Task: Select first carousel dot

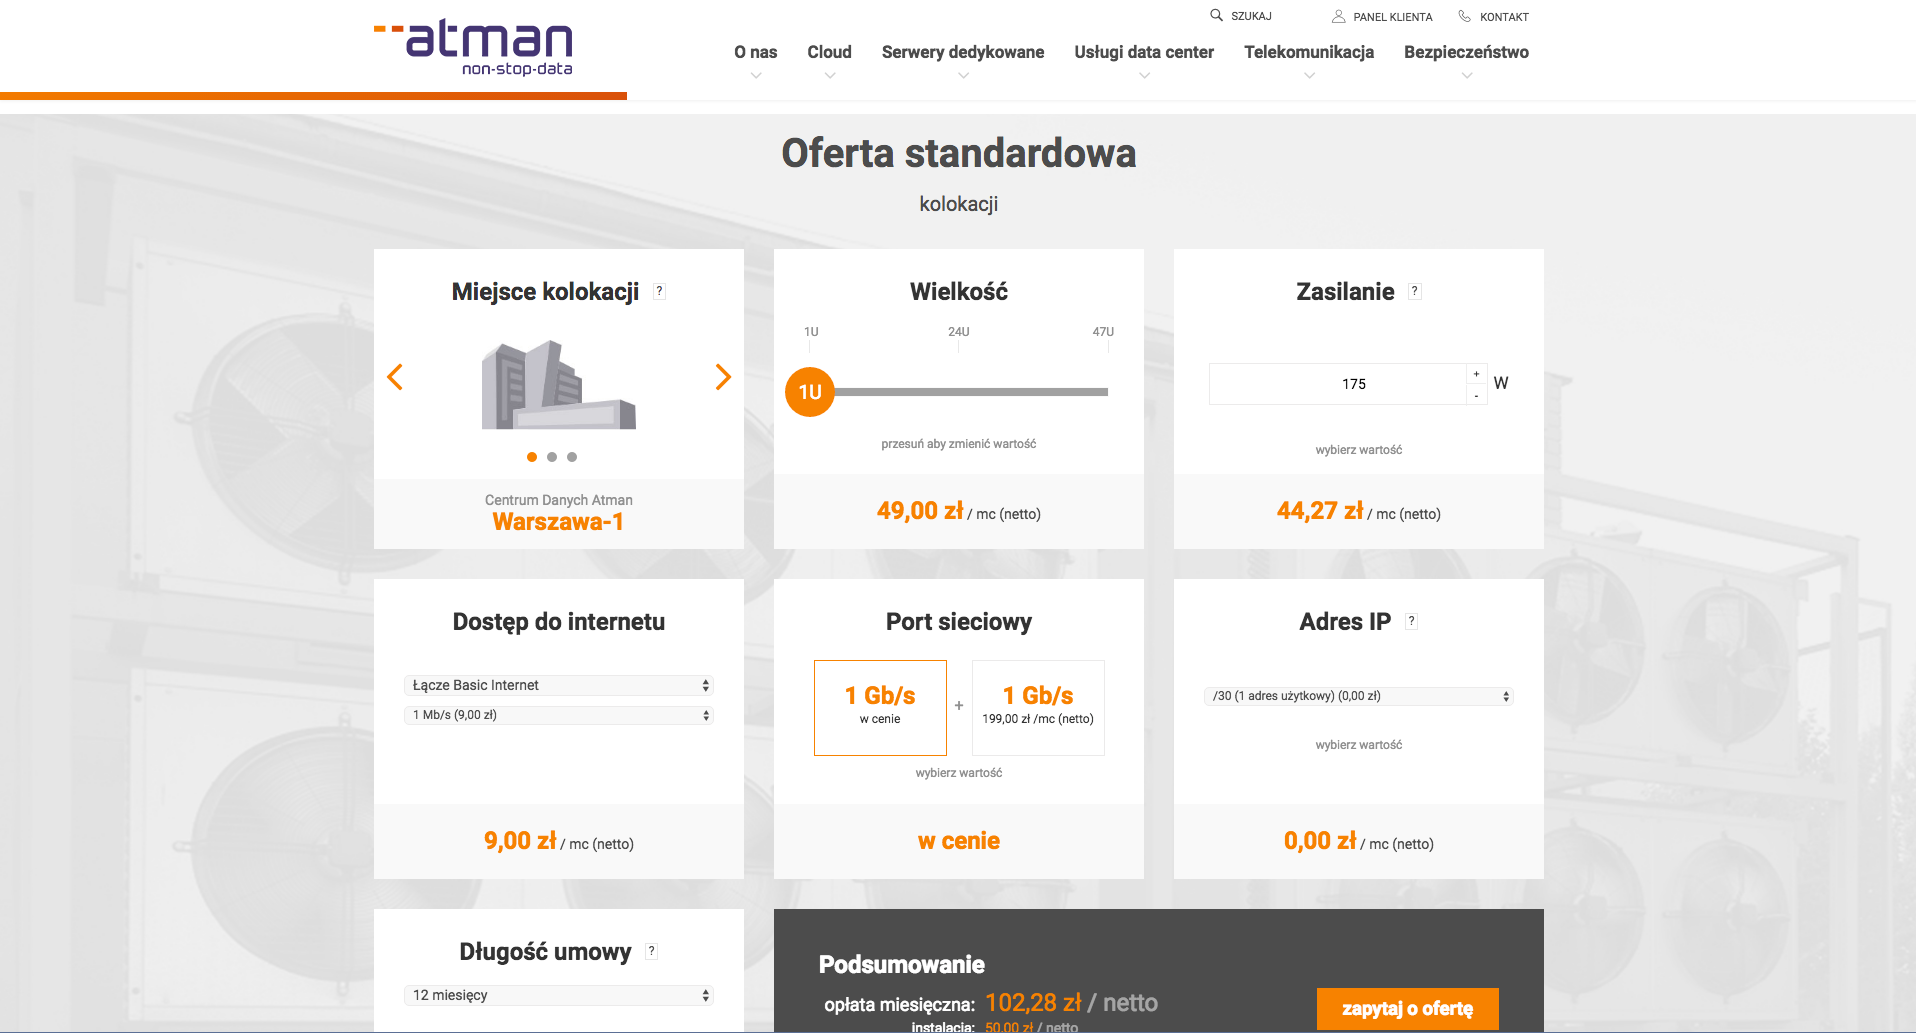Action: [x=532, y=457]
